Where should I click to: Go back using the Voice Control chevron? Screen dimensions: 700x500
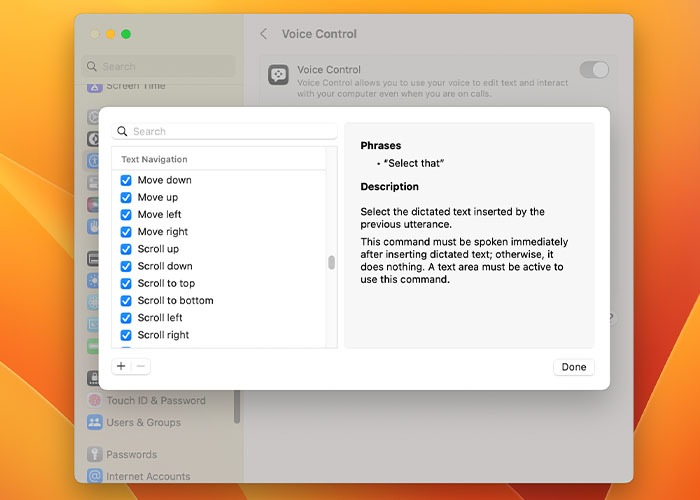[264, 34]
